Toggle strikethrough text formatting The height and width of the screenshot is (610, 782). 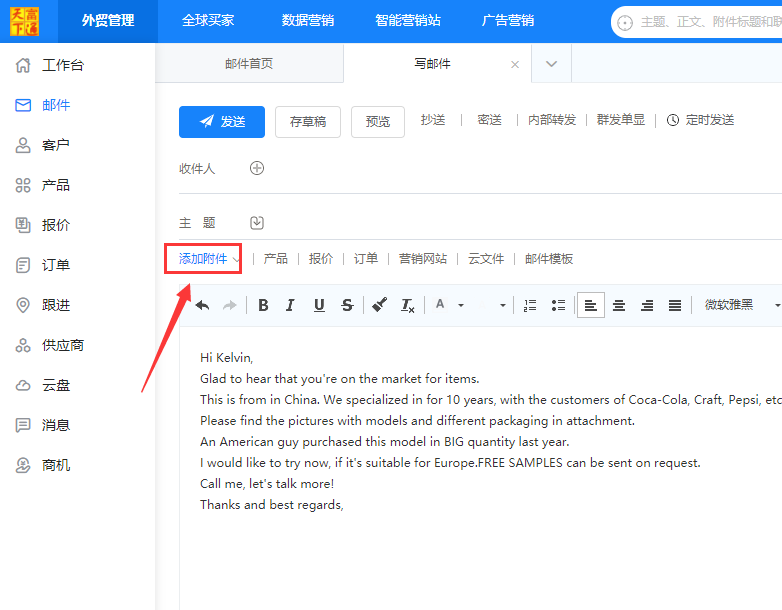pos(347,305)
